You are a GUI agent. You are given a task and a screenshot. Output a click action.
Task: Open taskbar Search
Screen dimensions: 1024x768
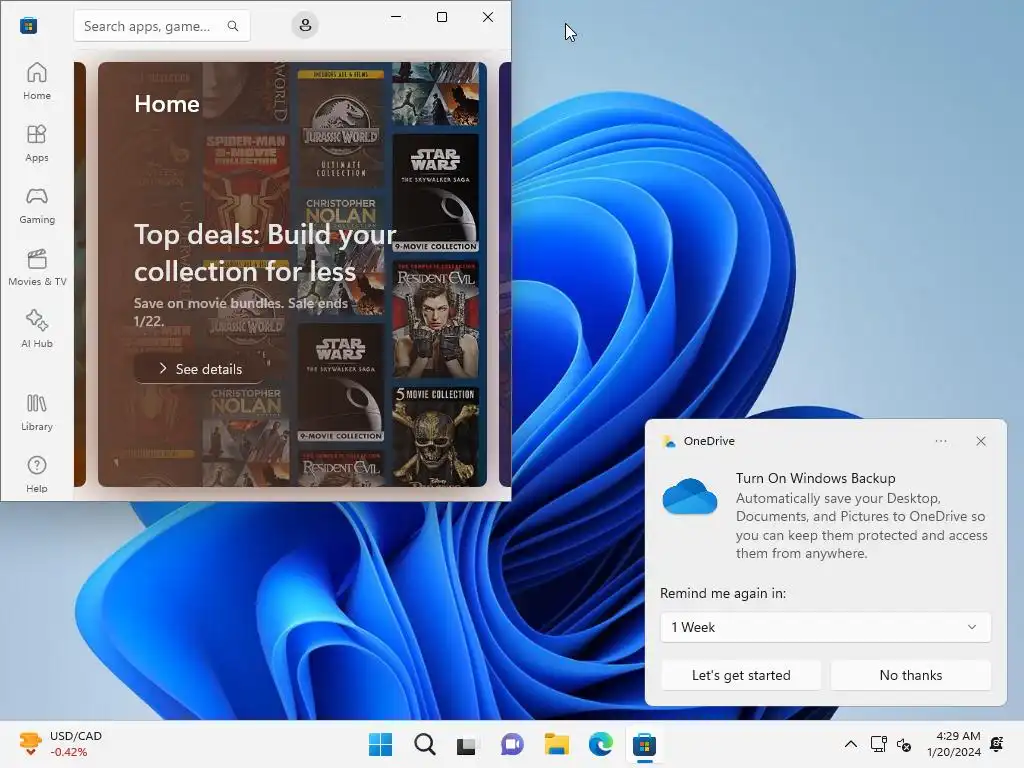[424, 744]
